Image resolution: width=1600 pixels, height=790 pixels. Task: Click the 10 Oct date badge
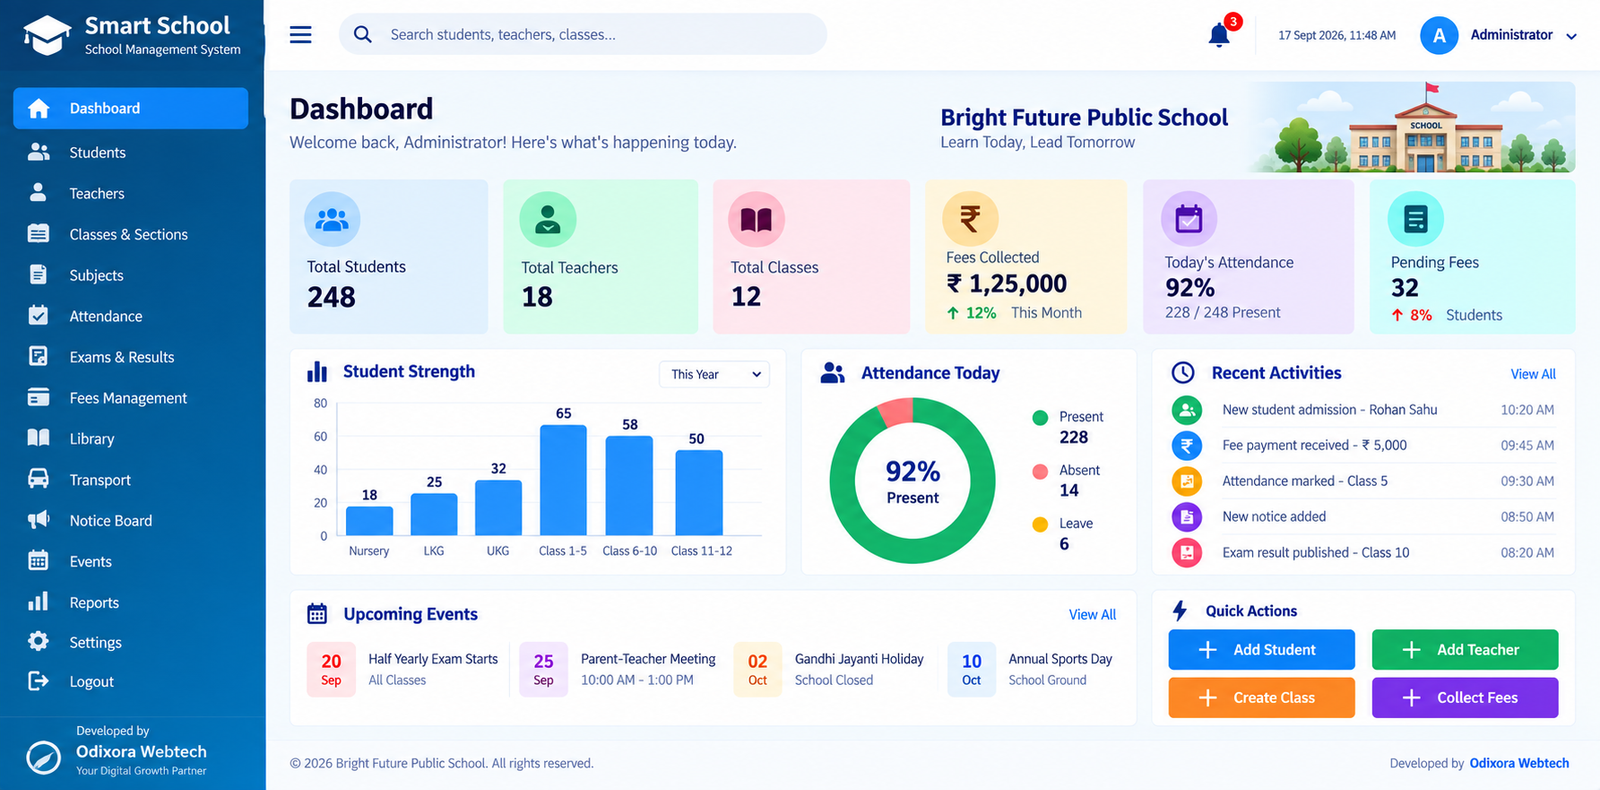[971, 669]
